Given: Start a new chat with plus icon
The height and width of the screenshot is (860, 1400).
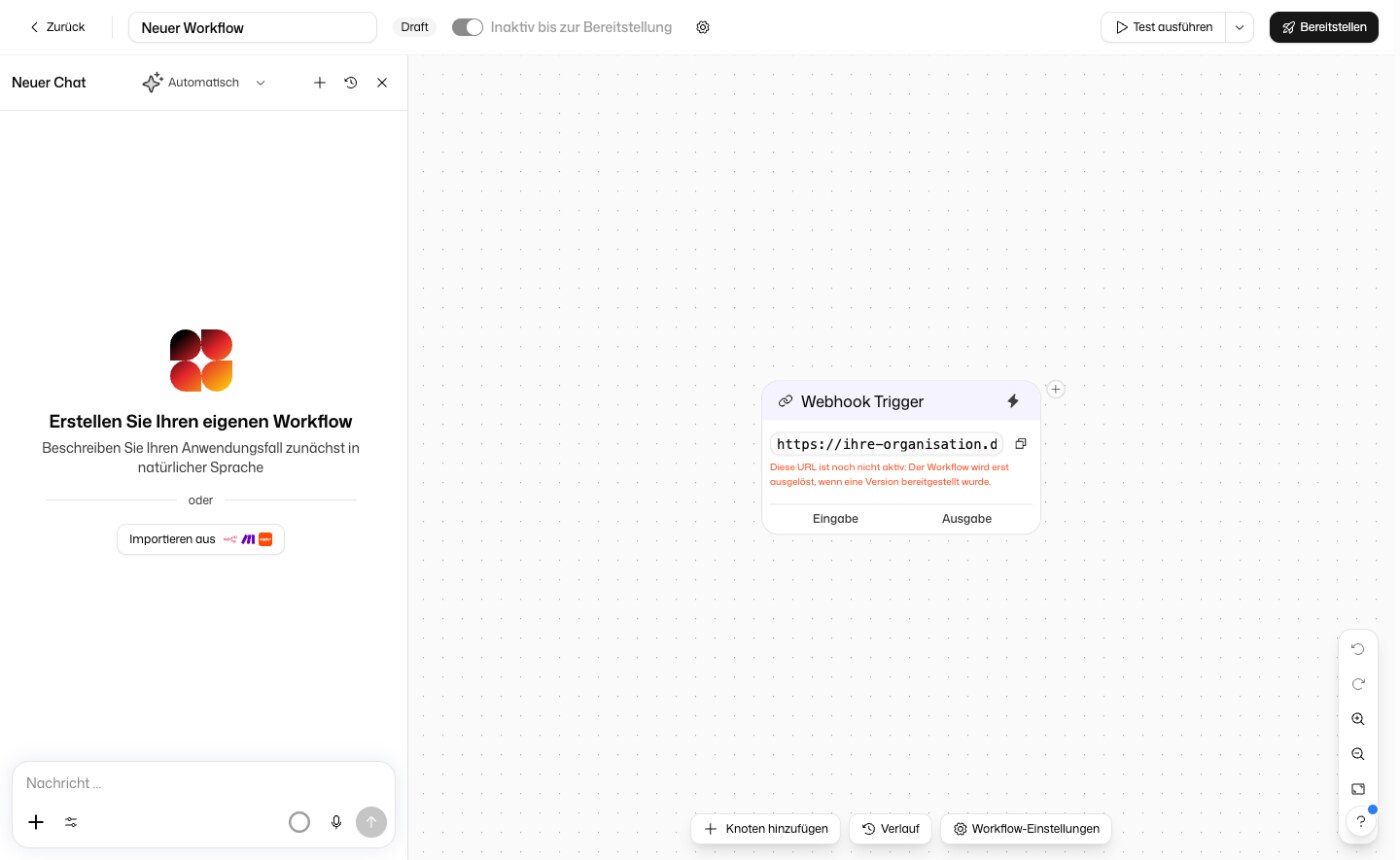Looking at the screenshot, I should (320, 83).
